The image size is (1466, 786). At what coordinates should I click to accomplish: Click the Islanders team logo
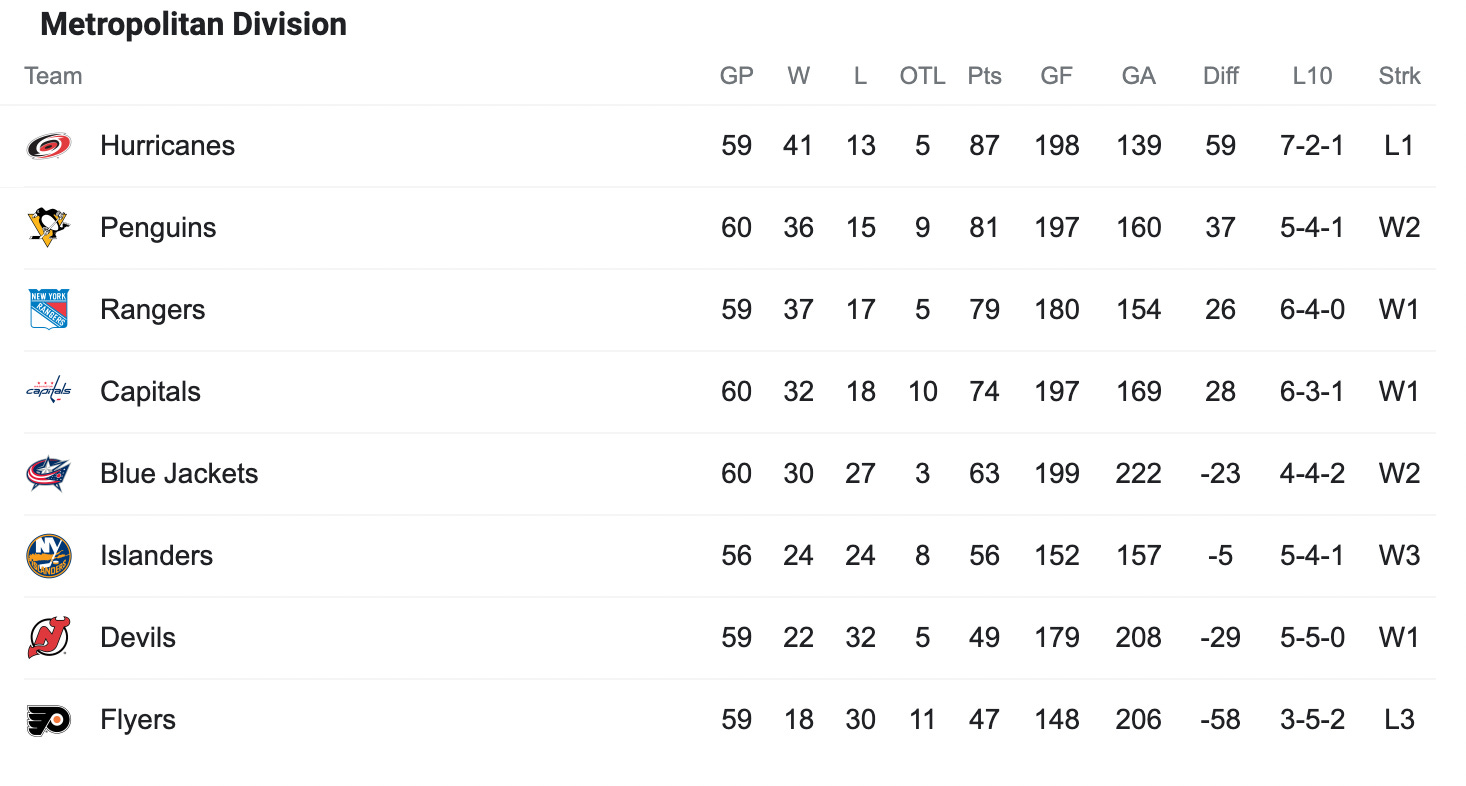tap(48, 556)
